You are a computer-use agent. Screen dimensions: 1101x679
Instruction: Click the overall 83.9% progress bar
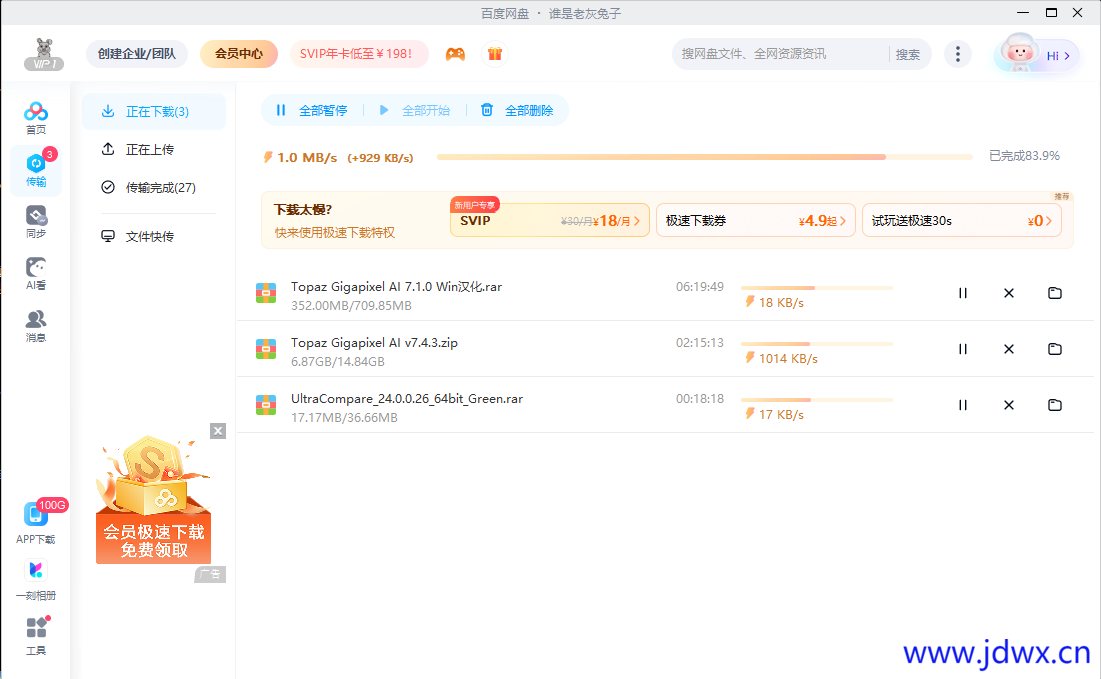coord(704,157)
